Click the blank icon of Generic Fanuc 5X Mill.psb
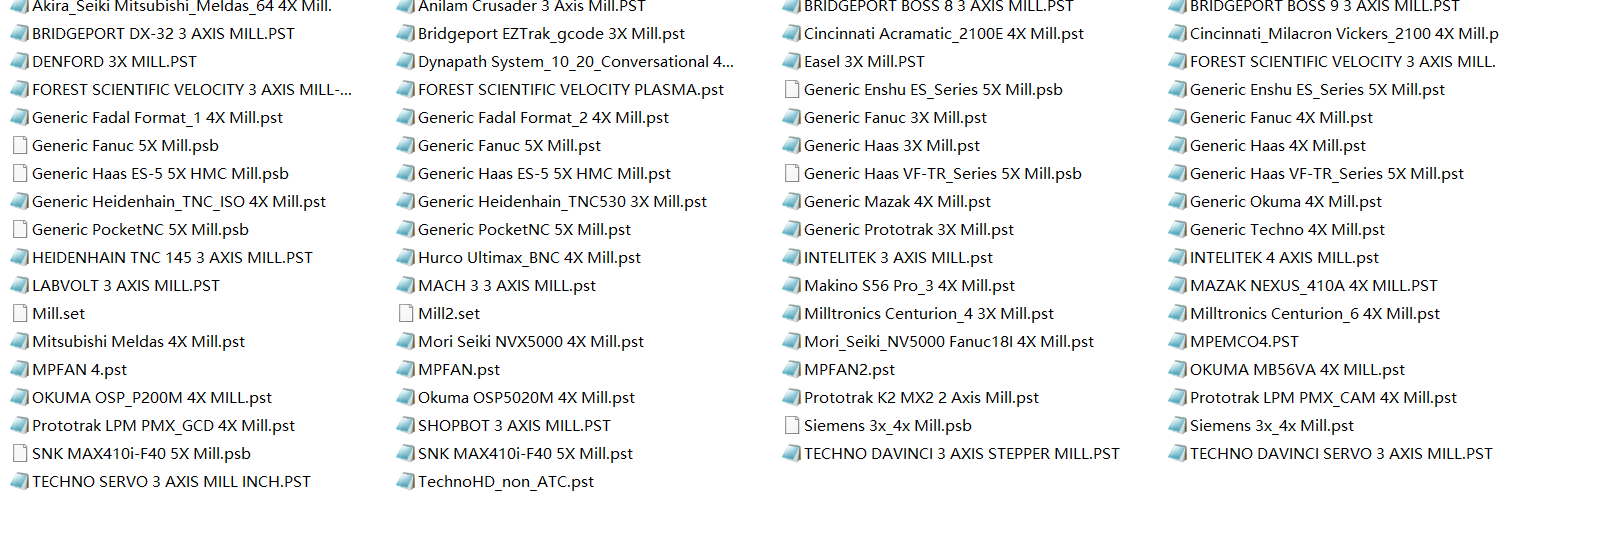The width and height of the screenshot is (1611, 540). [x=19, y=145]
